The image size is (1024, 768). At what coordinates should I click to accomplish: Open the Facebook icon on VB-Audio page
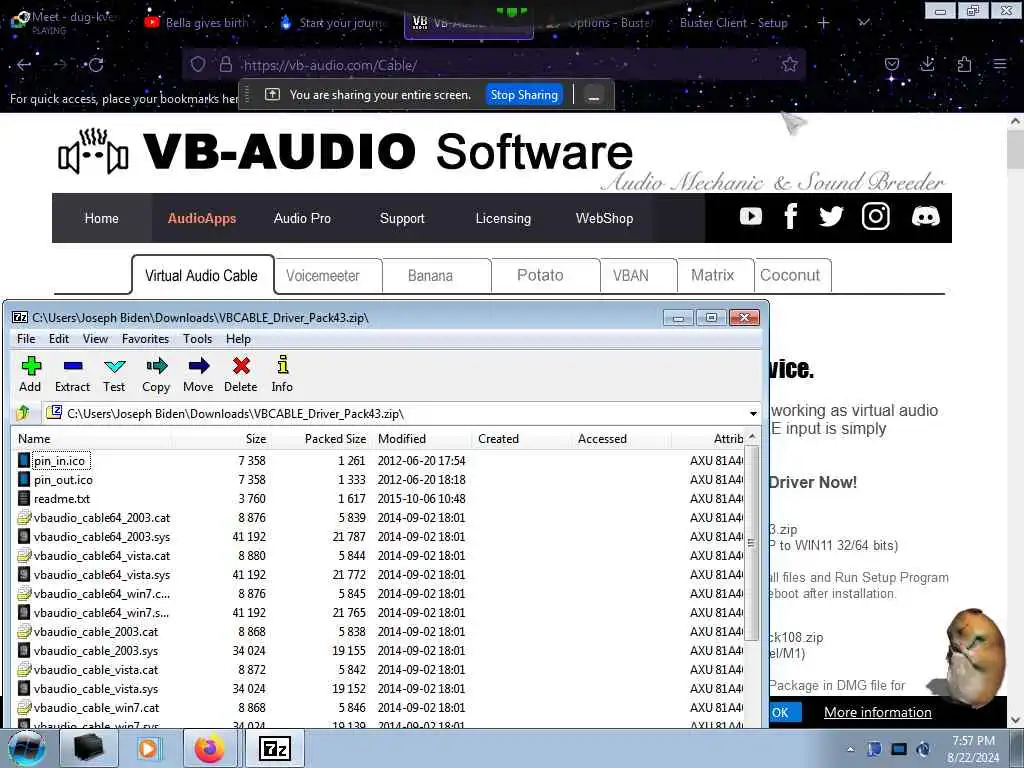pos(790,216)
